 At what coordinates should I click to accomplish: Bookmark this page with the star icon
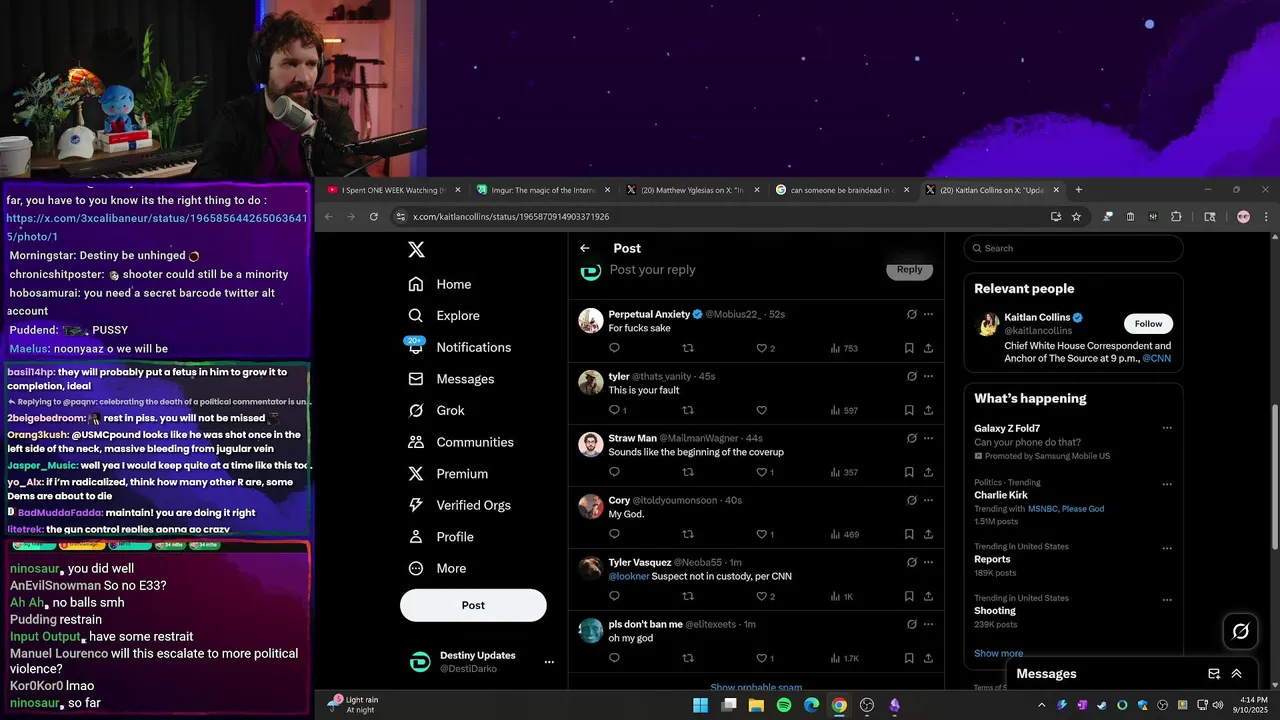[x=1076, y=216]
